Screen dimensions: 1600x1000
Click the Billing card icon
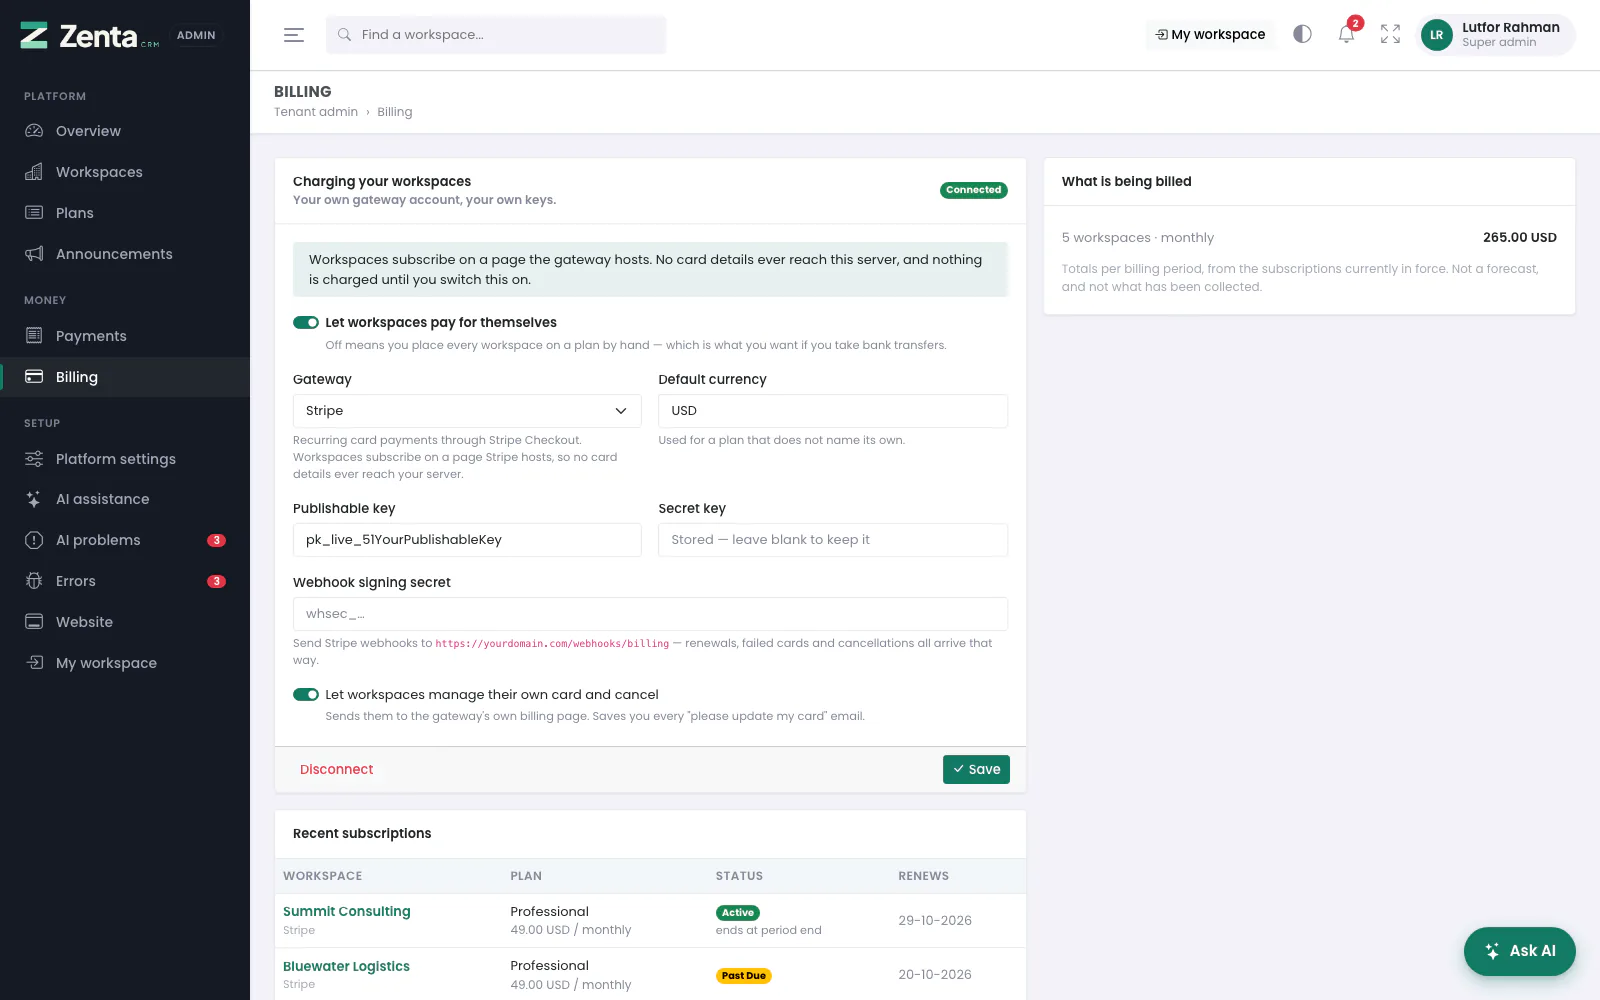tap(34, 377)
